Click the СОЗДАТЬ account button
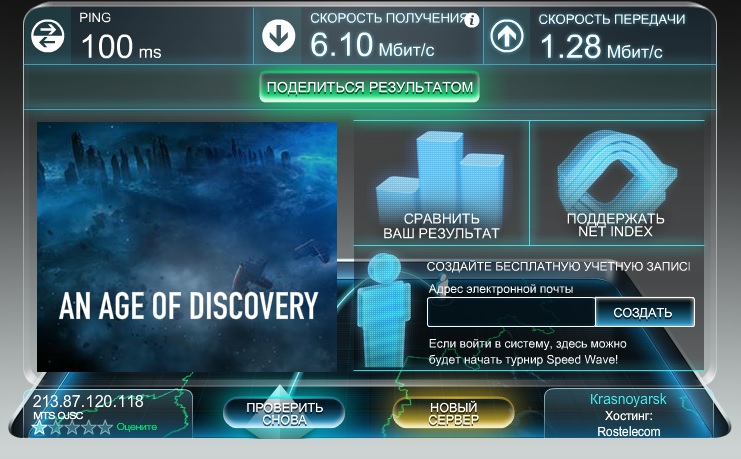 click(643, 312)
